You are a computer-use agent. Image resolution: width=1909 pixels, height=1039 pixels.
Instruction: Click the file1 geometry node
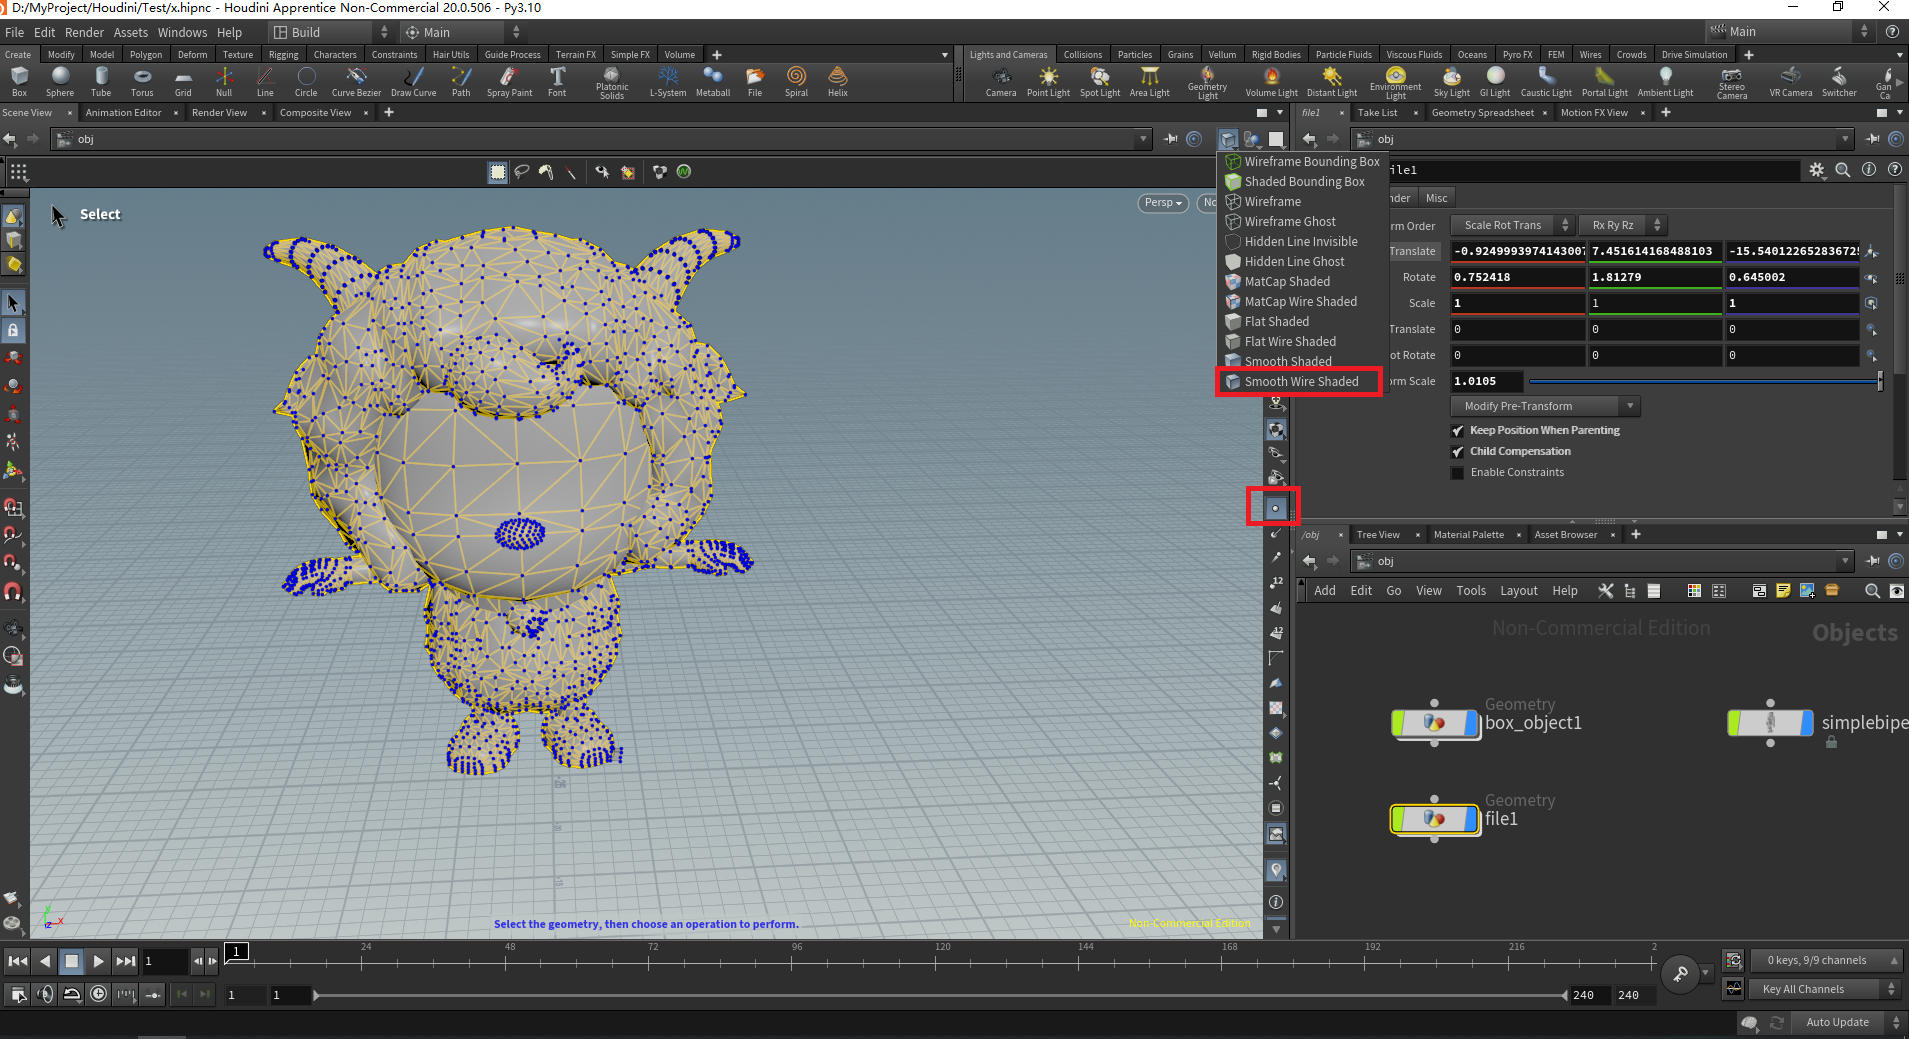pyautogui.click(x=1434, y=819)
